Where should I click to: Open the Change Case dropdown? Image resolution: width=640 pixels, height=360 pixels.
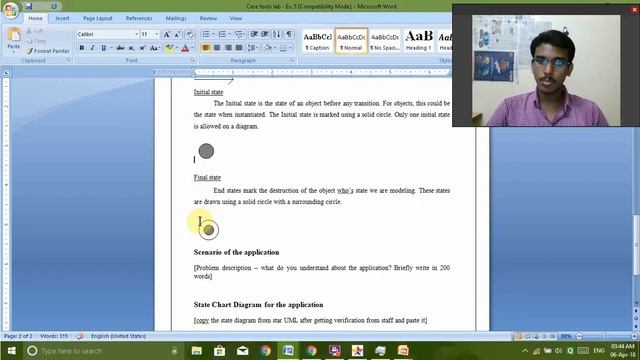coord(154,48)
